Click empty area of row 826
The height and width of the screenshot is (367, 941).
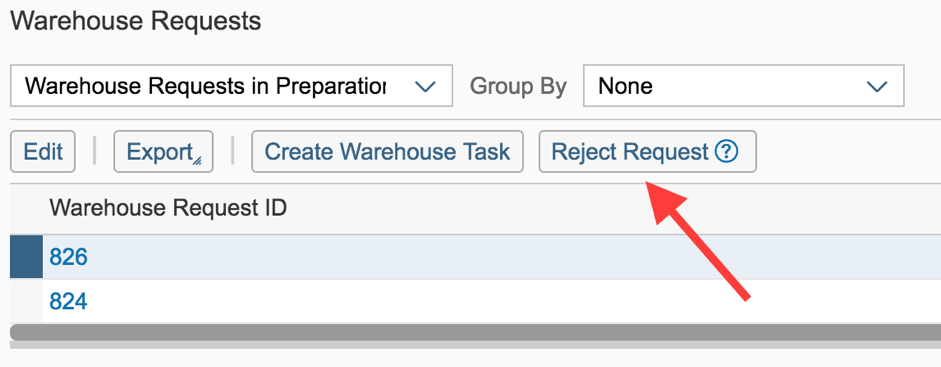(x=510, y=257)
